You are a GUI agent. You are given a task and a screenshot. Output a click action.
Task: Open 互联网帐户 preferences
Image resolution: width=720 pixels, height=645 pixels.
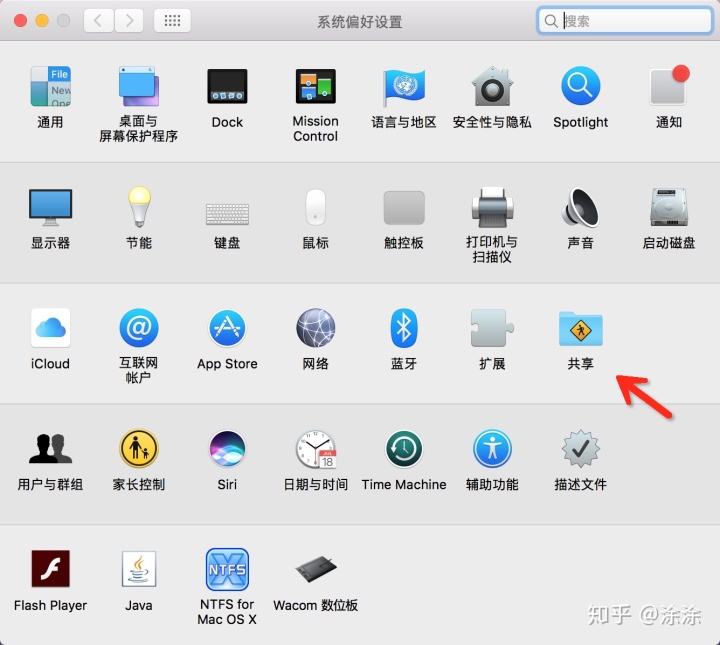[139, 328]
